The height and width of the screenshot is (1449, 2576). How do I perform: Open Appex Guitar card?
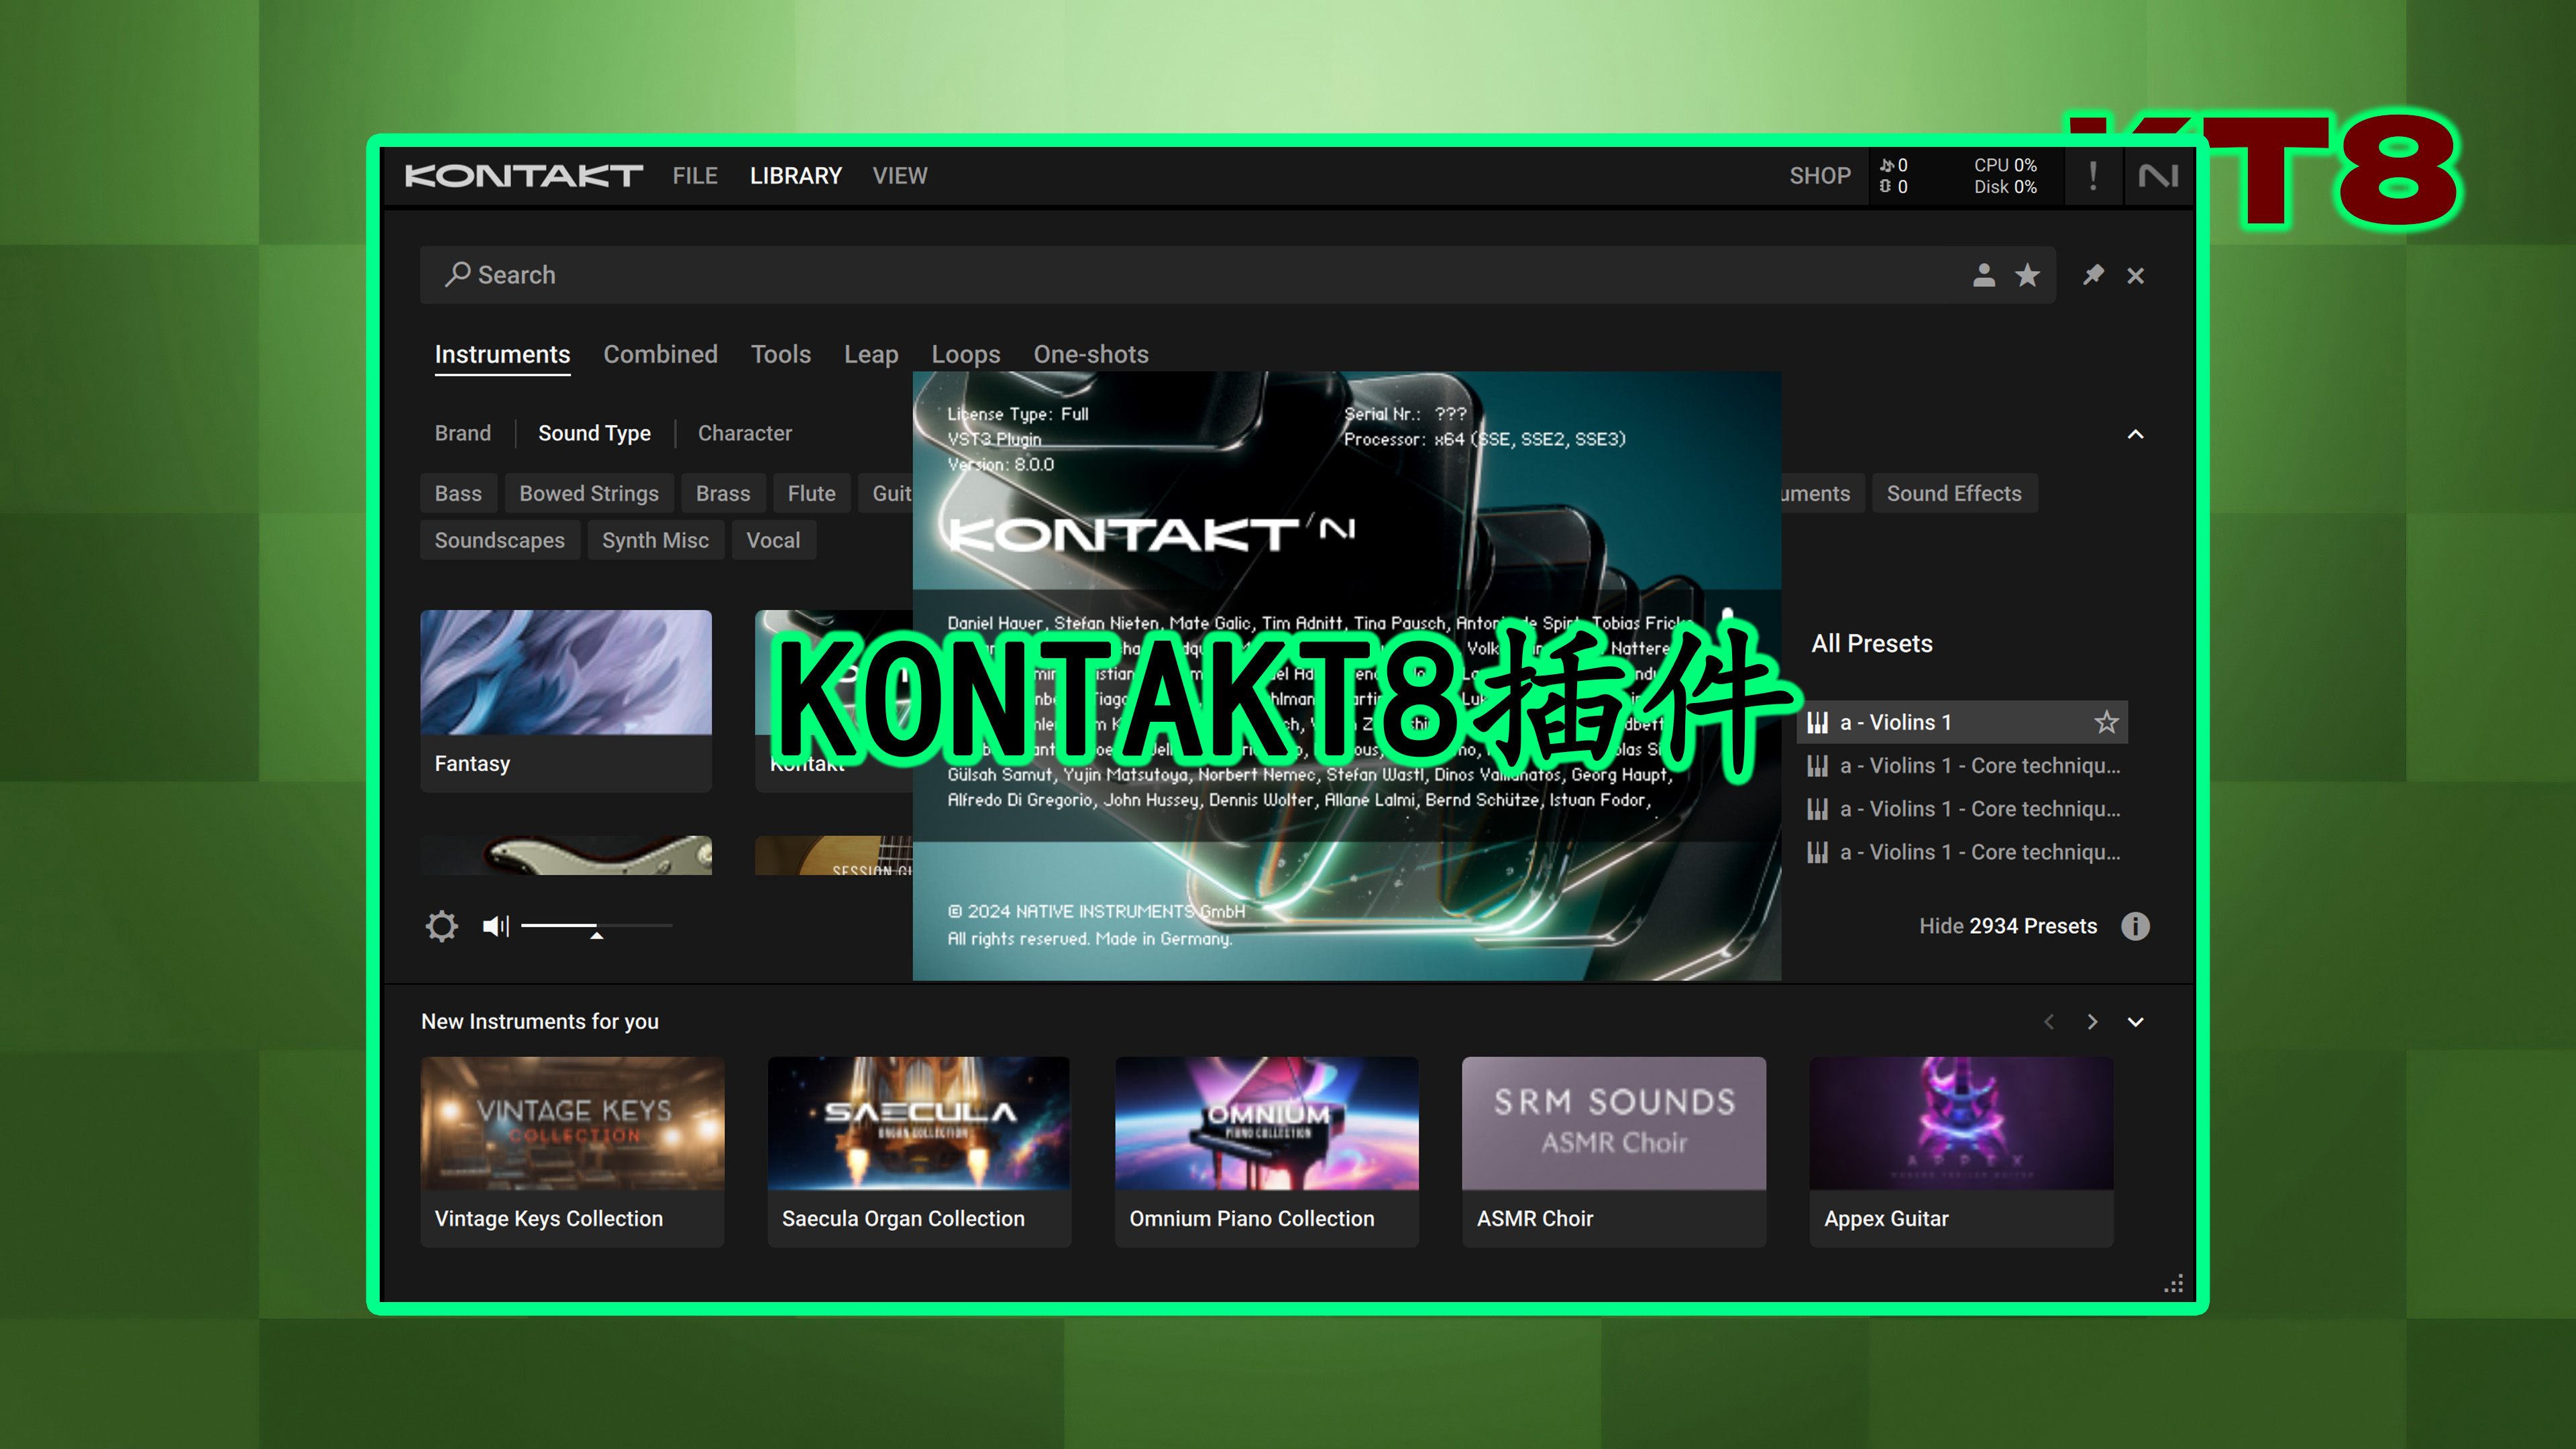click(1961, 1151)
